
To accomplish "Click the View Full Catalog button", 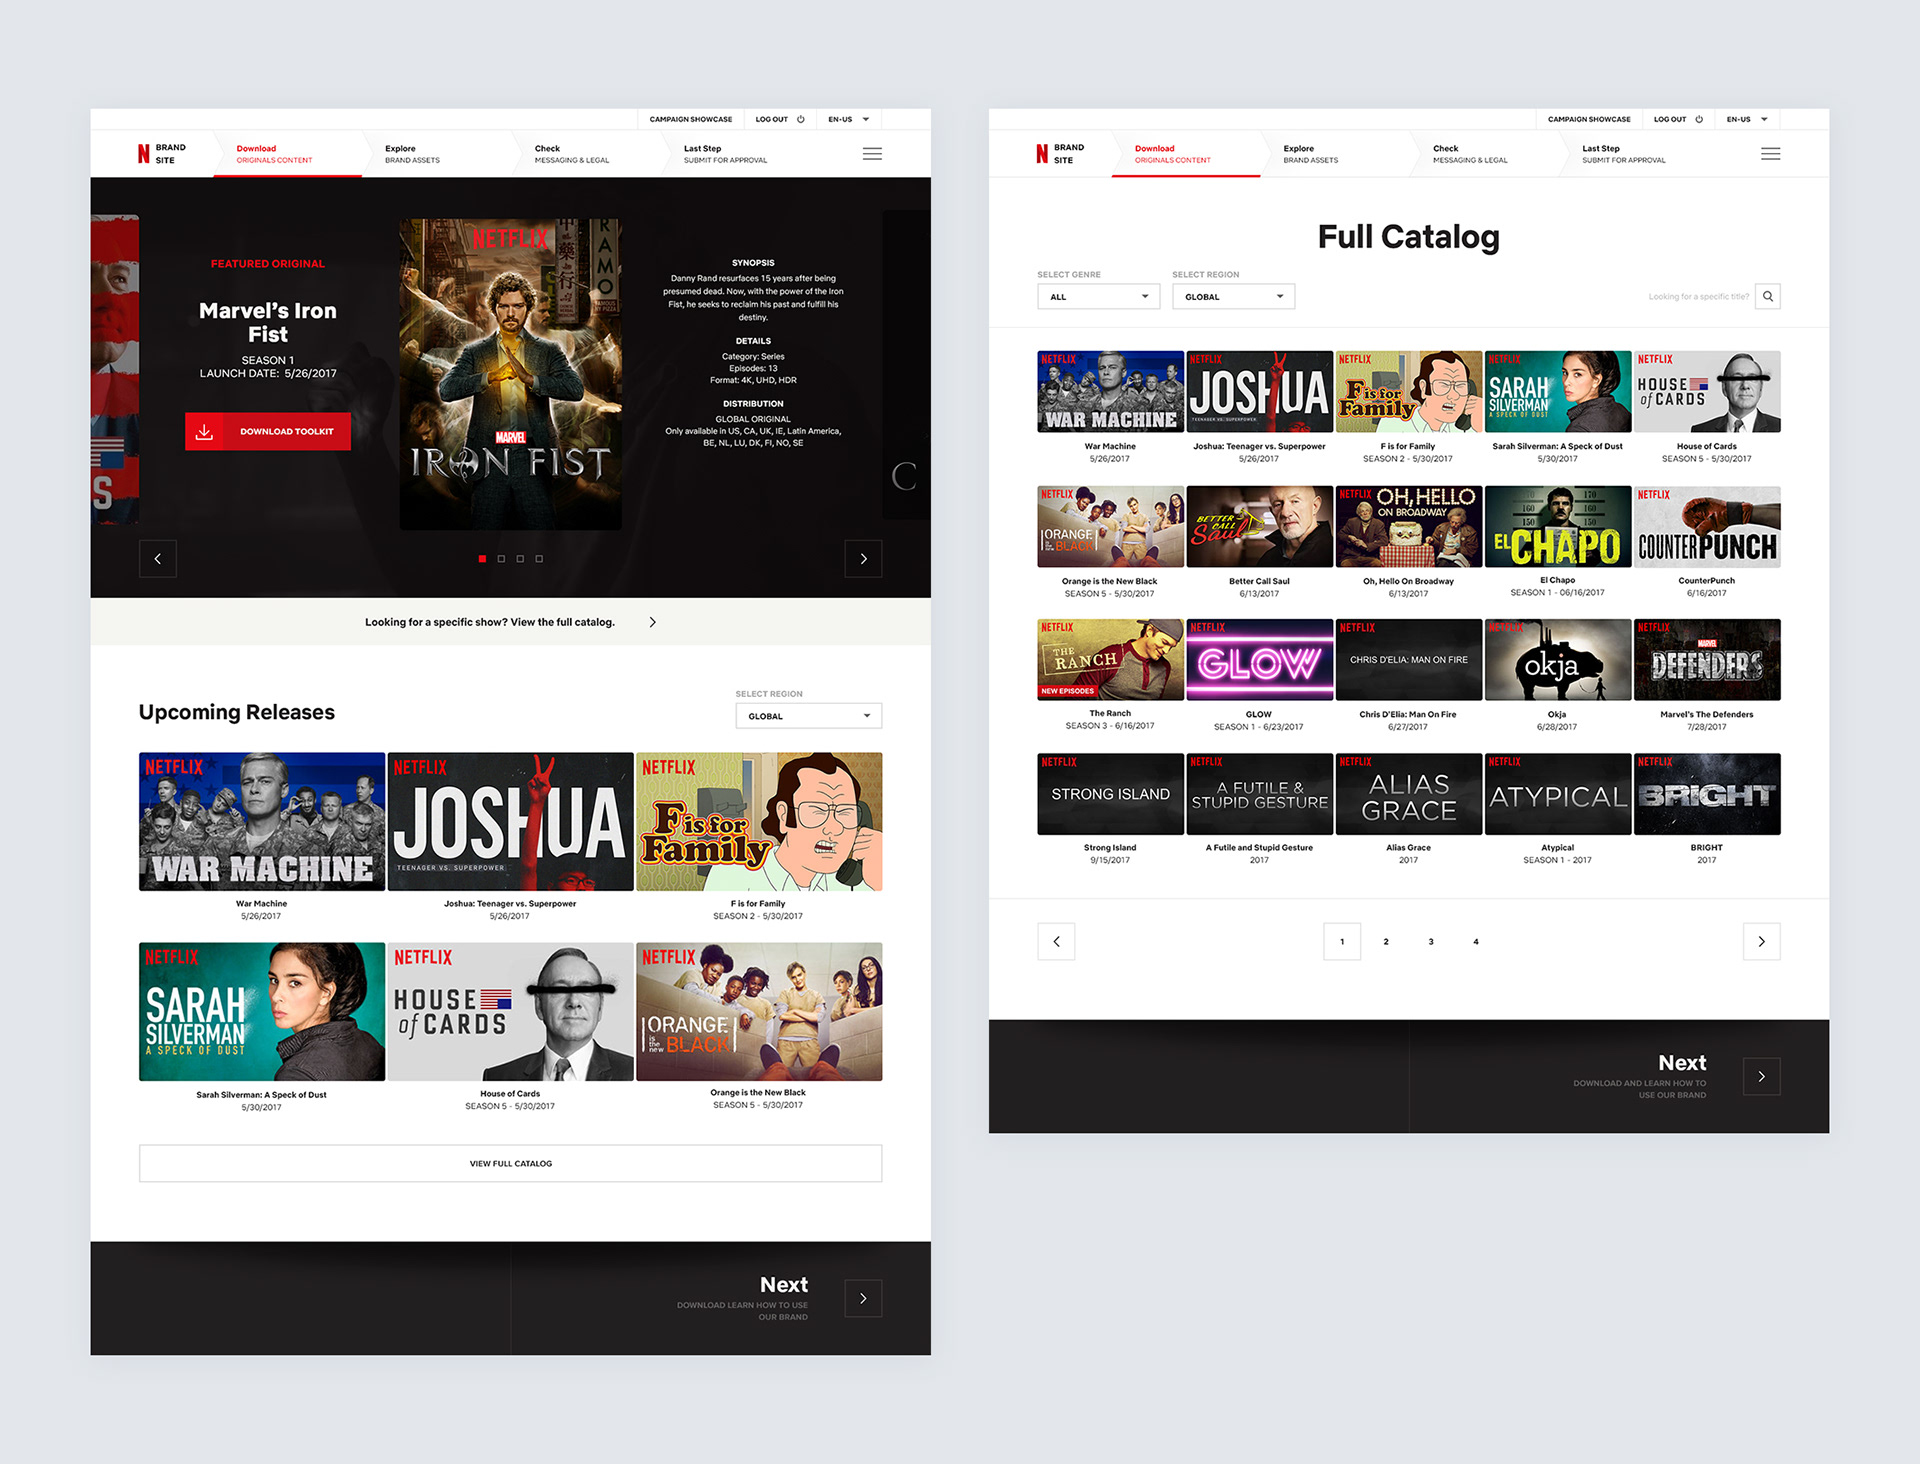I will pyautogui.click(x=510, y=1163).
